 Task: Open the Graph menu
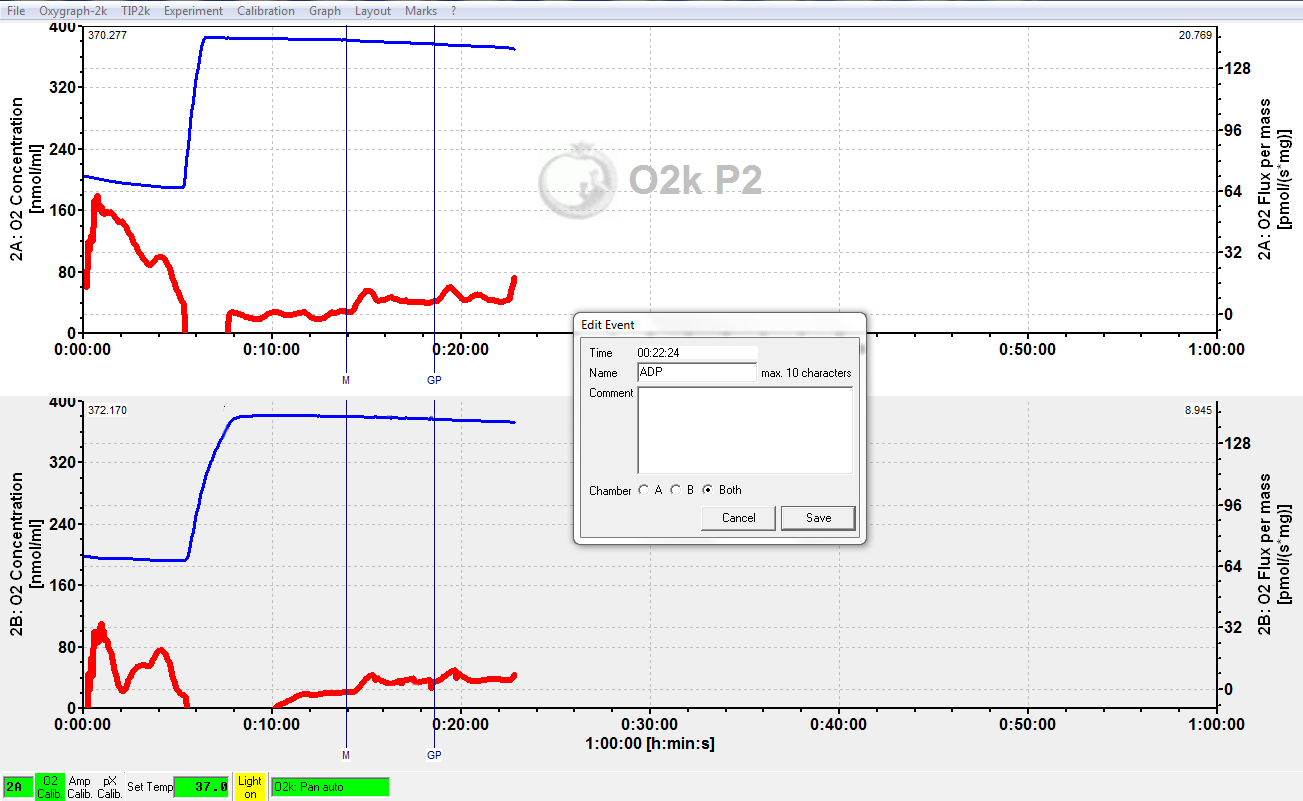pyautogui.click(x=325, y=11)
